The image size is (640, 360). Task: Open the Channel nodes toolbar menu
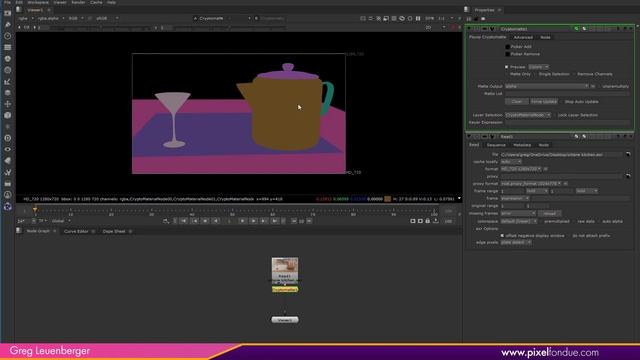tap(7, 47)
